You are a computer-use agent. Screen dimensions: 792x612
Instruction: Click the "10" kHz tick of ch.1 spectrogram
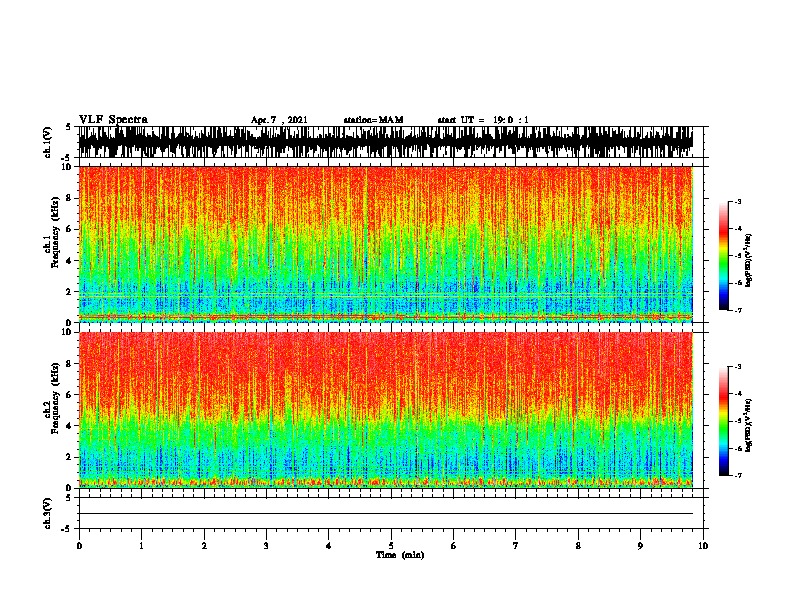[x=68, y=167]
